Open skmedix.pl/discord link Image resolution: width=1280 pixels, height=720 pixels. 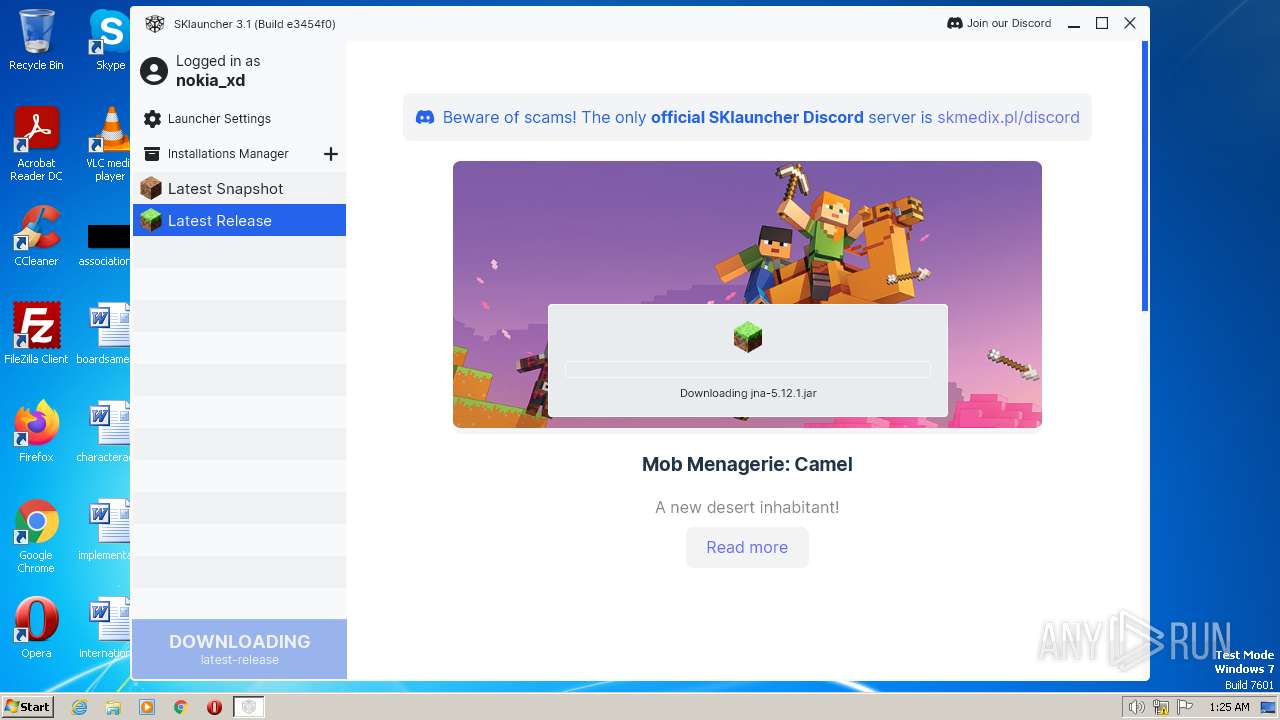(x=1008, y=117)
